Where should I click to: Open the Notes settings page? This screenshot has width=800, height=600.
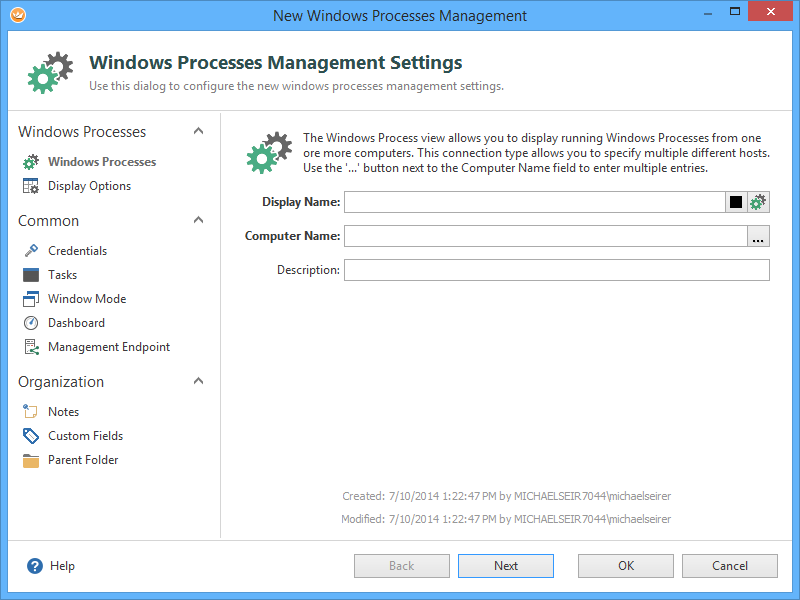[x=63, y=412]
